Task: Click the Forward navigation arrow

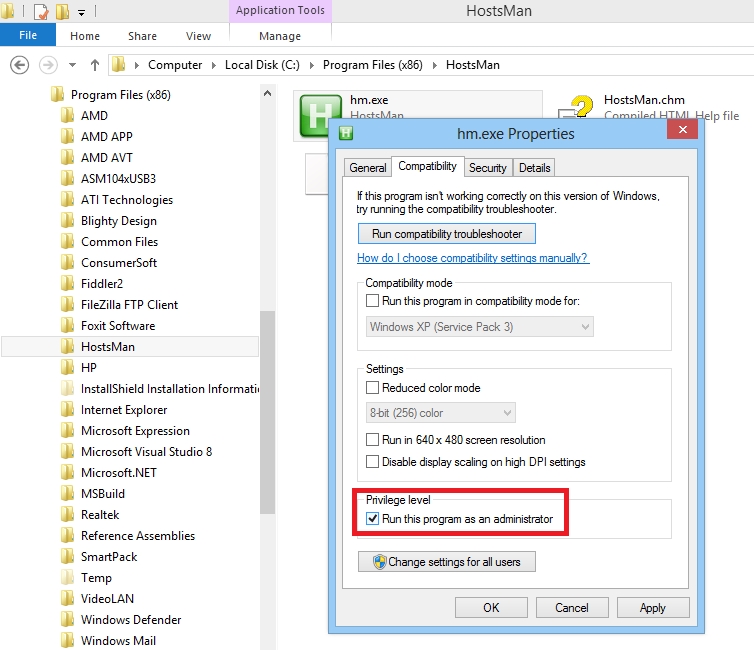Action: click(x=48, y=64)
